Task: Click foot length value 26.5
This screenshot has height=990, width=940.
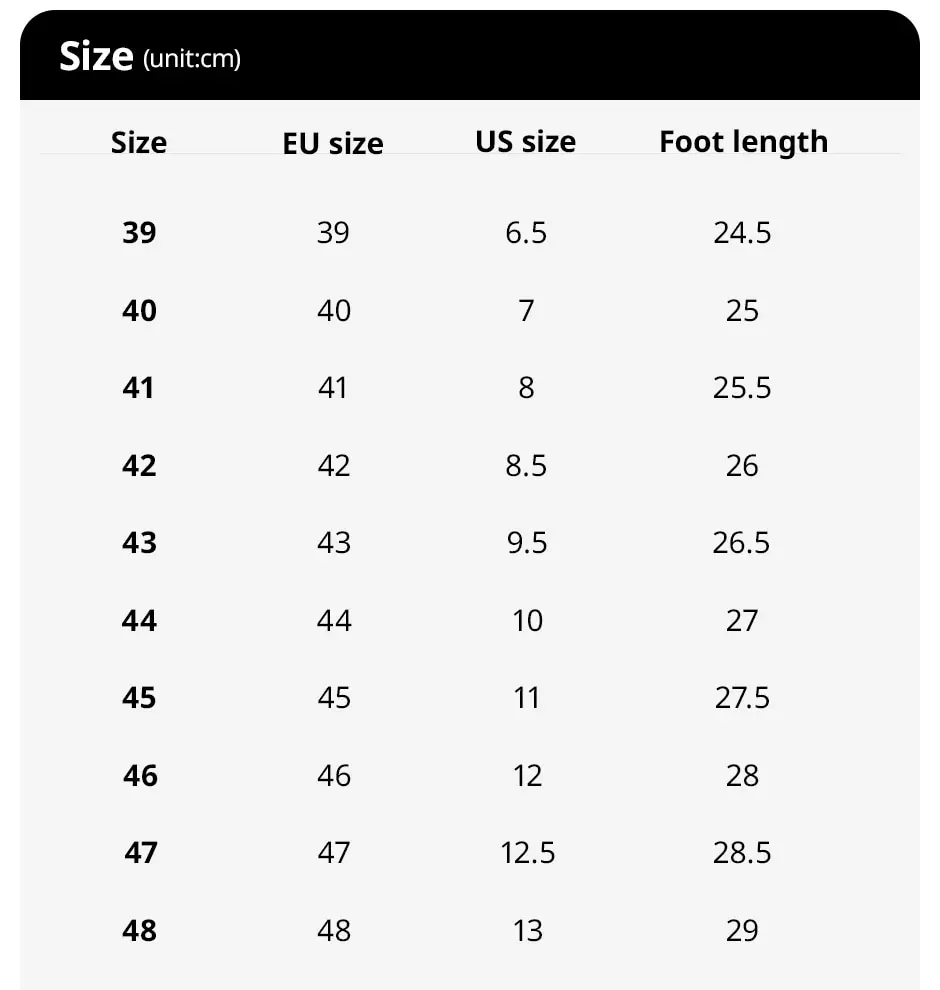Action: click(742, 543)
